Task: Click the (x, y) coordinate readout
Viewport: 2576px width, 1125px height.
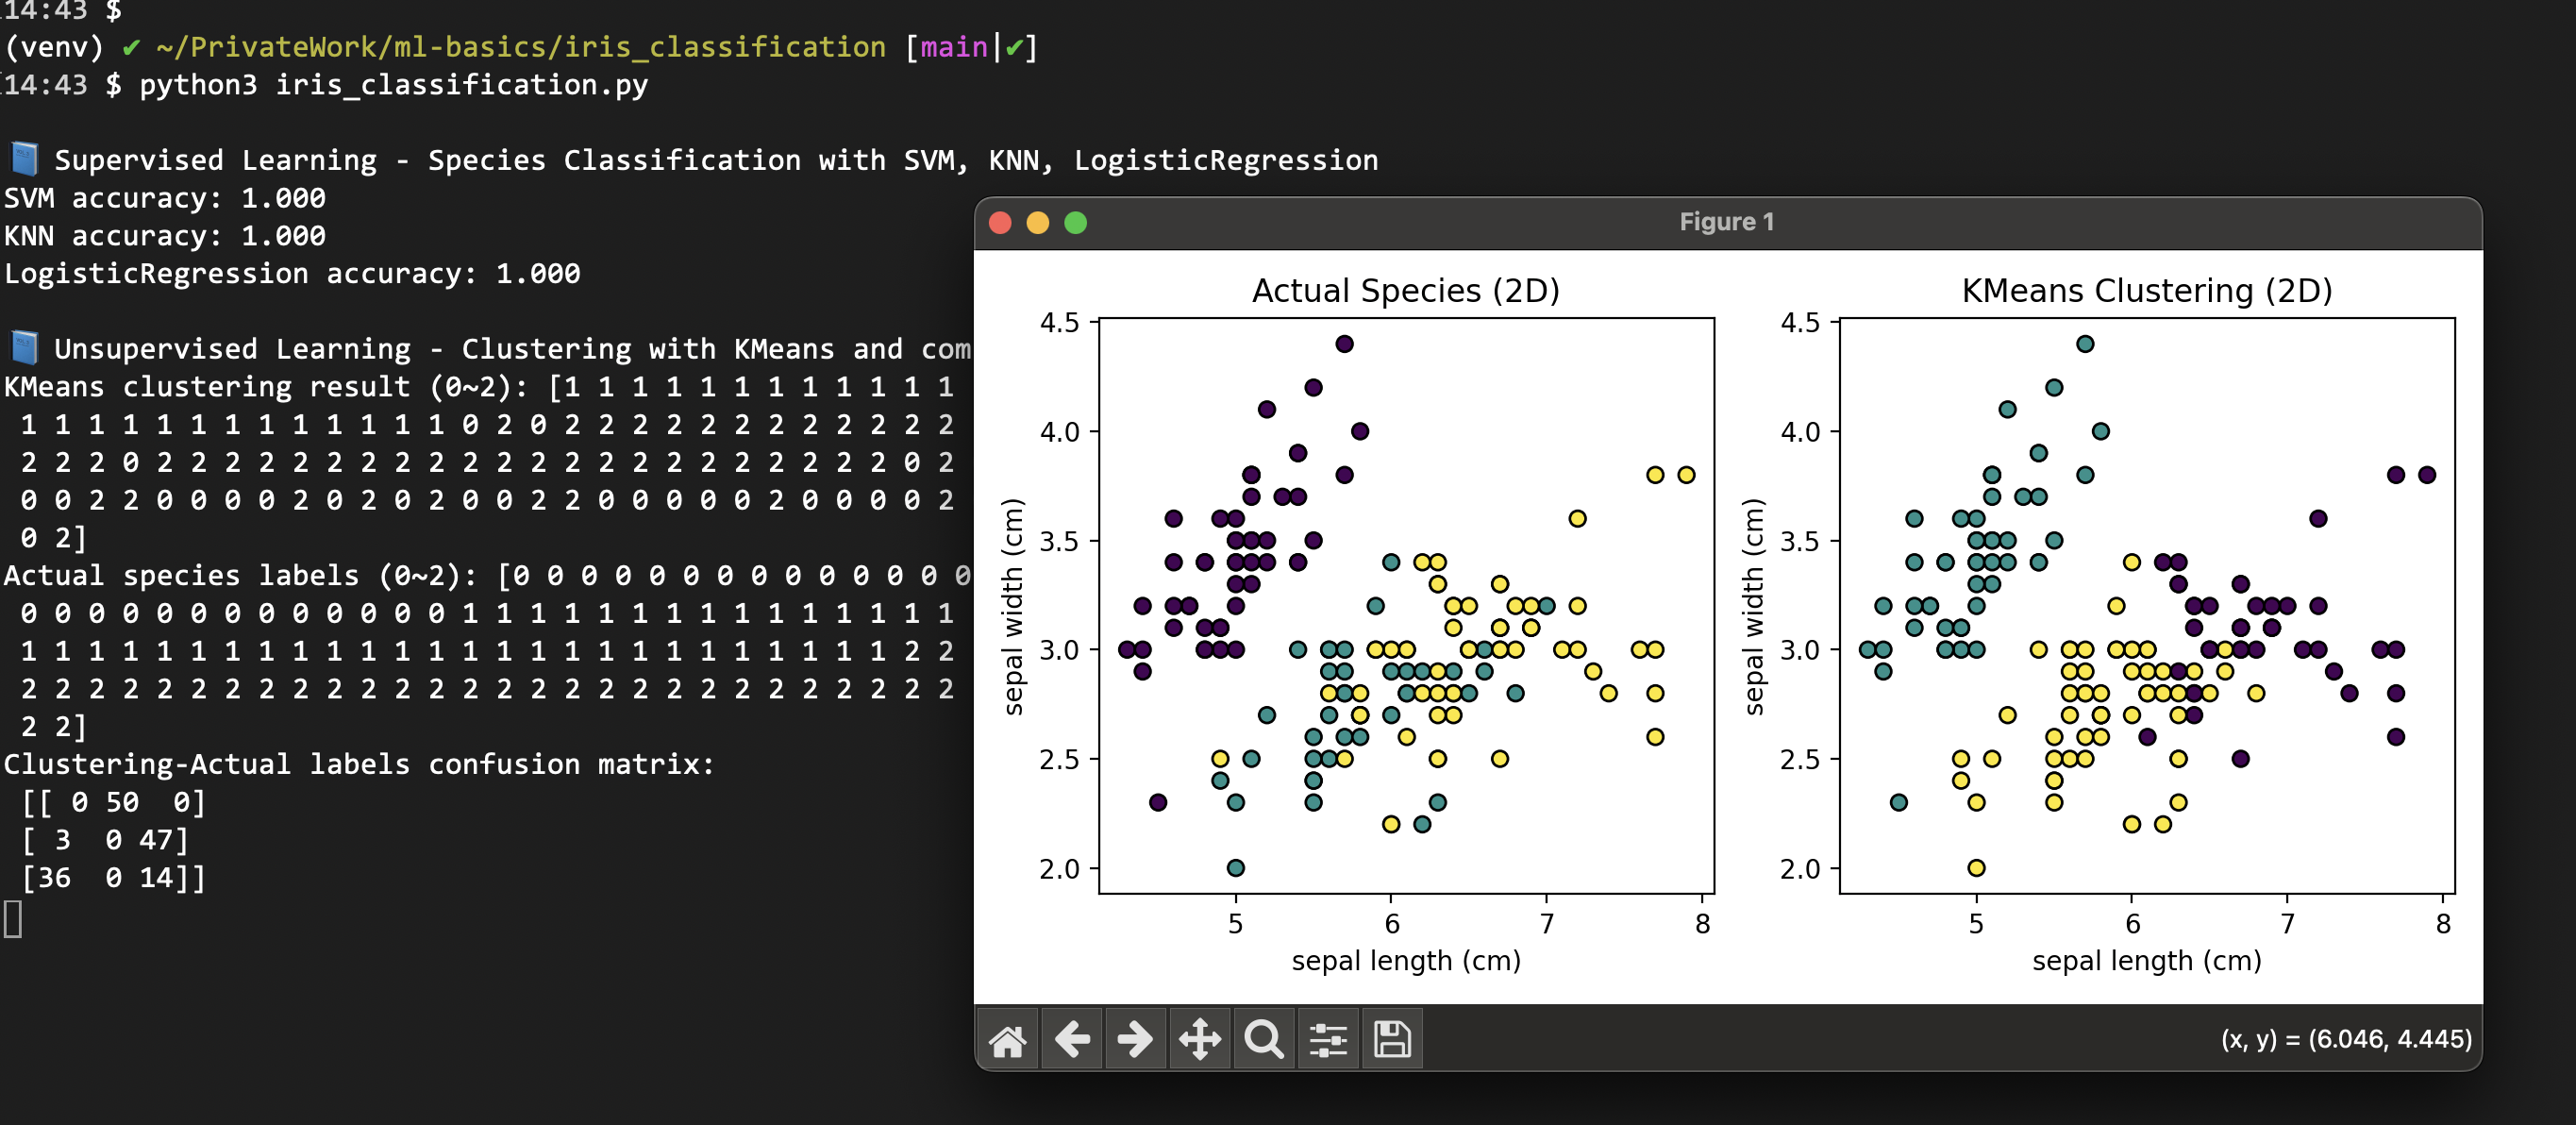Action: pyautogui.click(x=2345, y=1040)
